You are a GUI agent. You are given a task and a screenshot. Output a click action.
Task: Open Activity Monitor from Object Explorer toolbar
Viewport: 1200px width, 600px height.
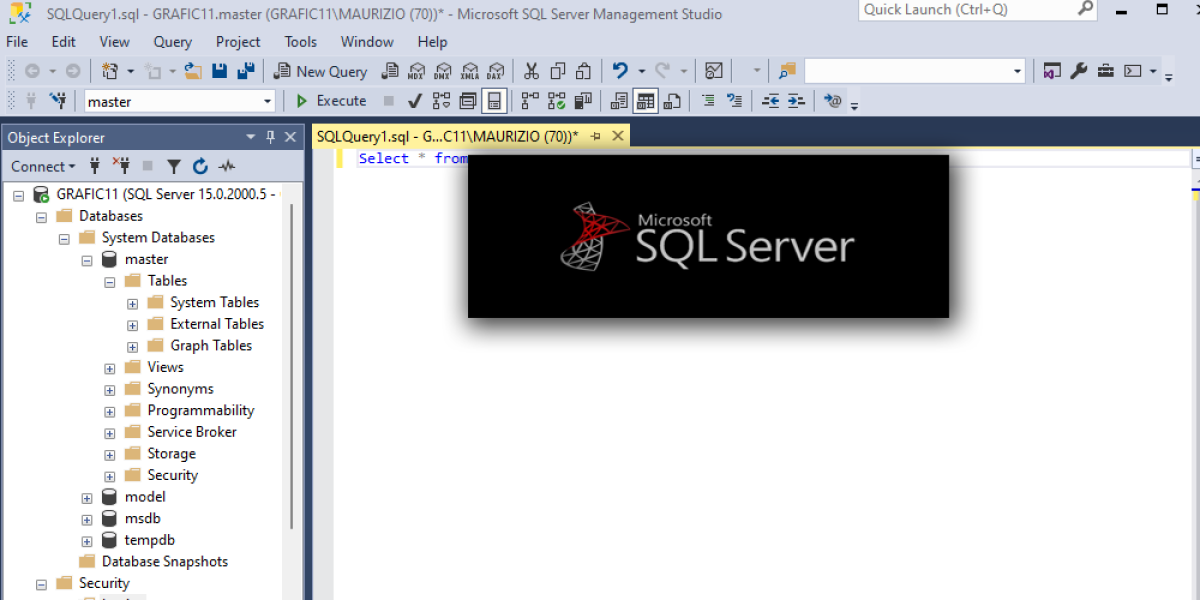[x=227, y=167]
